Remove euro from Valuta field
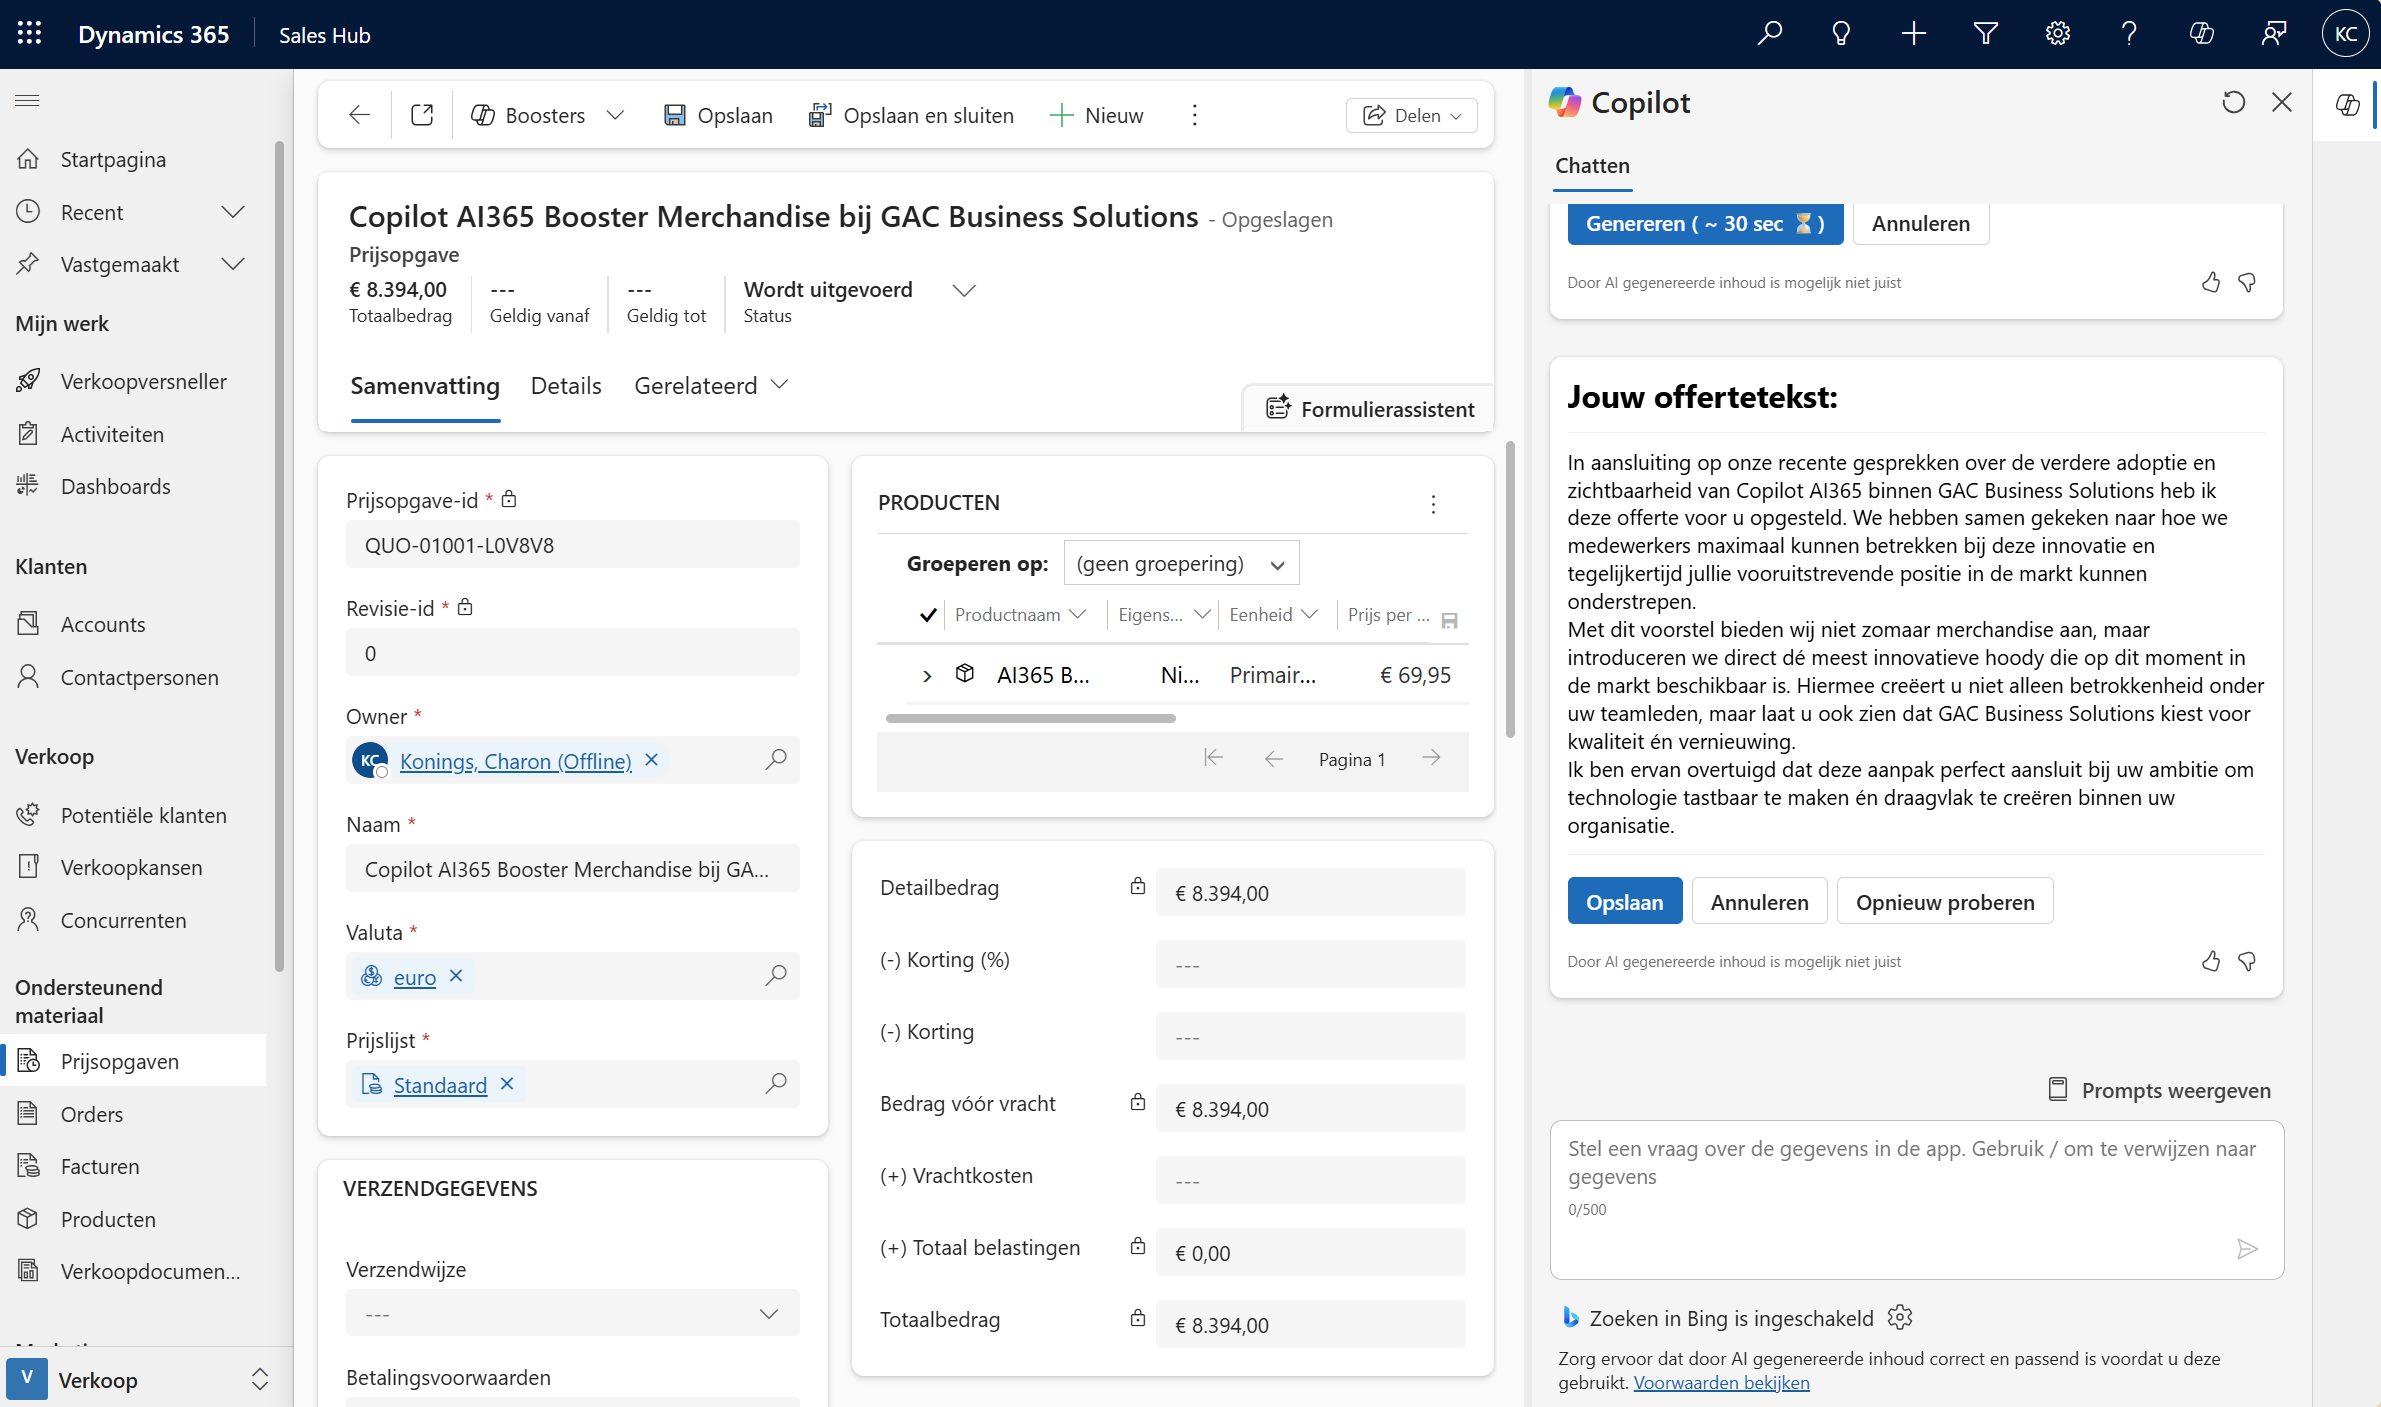The height and width of the screenshot is (1407, 2381). tap(456, 976)
